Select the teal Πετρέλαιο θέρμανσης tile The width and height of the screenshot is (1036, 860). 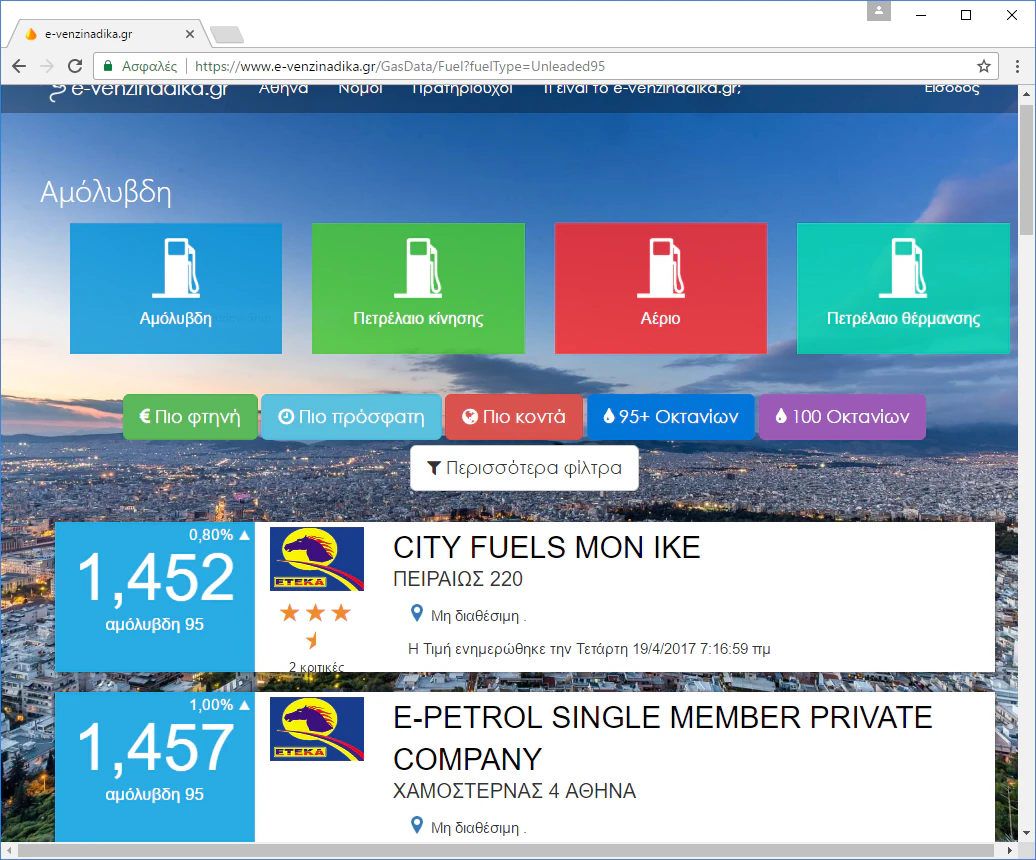pyautogui.click(x=903, y=288)
